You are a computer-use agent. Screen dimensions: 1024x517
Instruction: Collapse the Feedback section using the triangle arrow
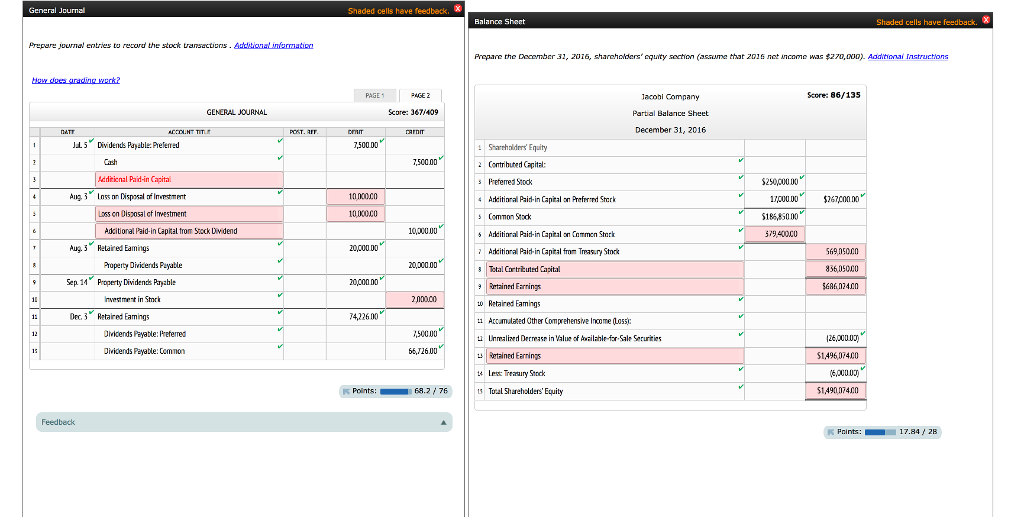442,423
